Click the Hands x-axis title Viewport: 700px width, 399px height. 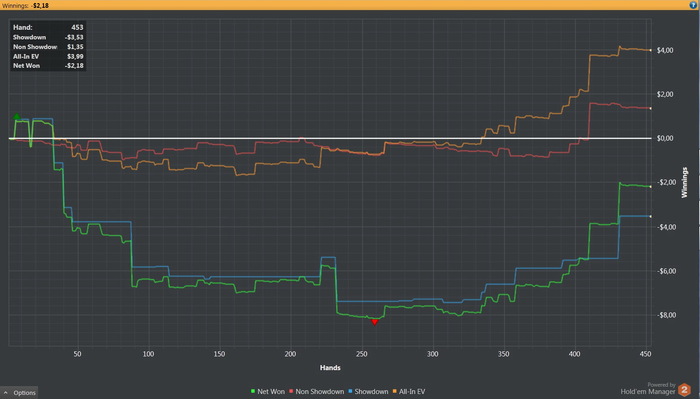pyautogui.click(x=330, y=368)
